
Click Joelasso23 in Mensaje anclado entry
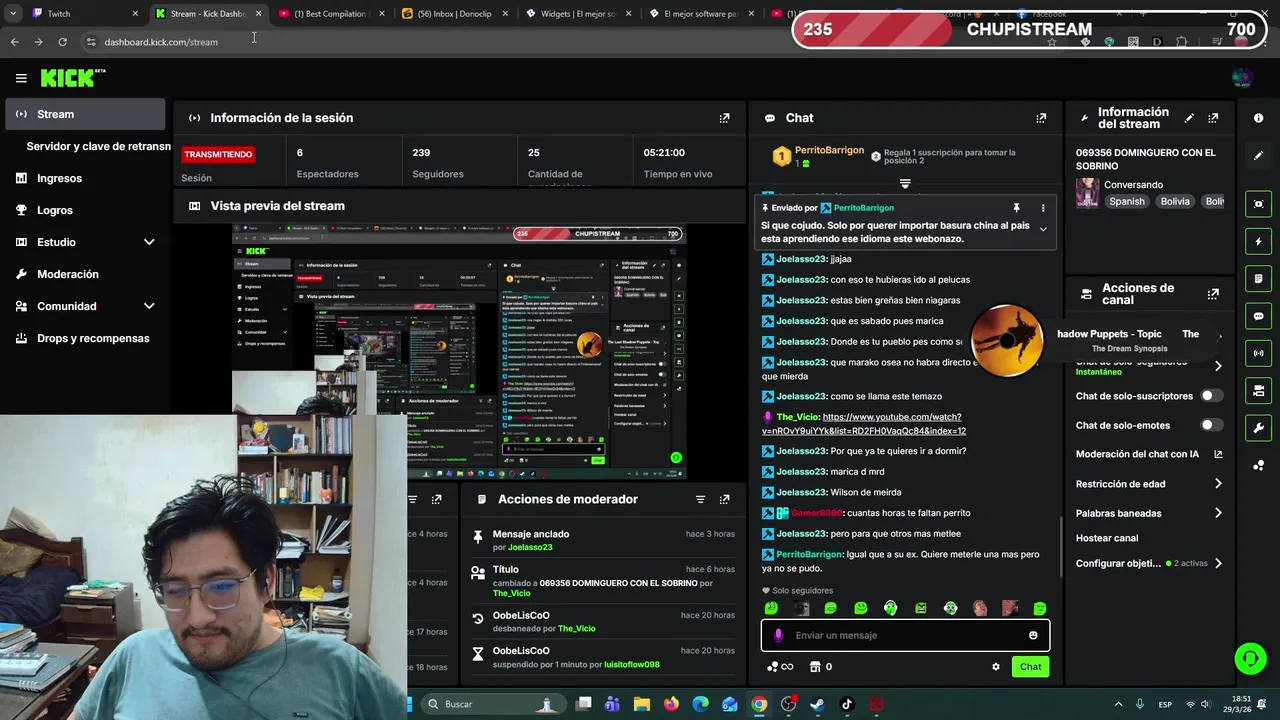(530, 547)
